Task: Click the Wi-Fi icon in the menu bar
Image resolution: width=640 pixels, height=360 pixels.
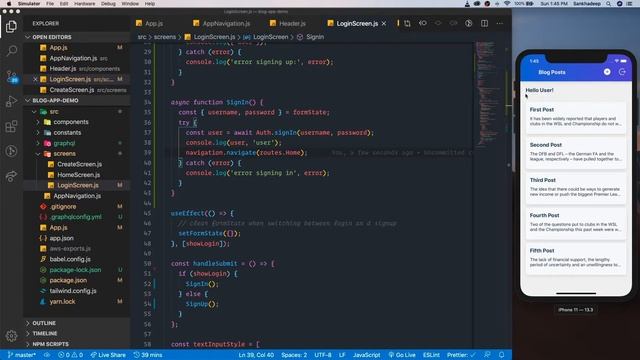Action: pos(507,4)
